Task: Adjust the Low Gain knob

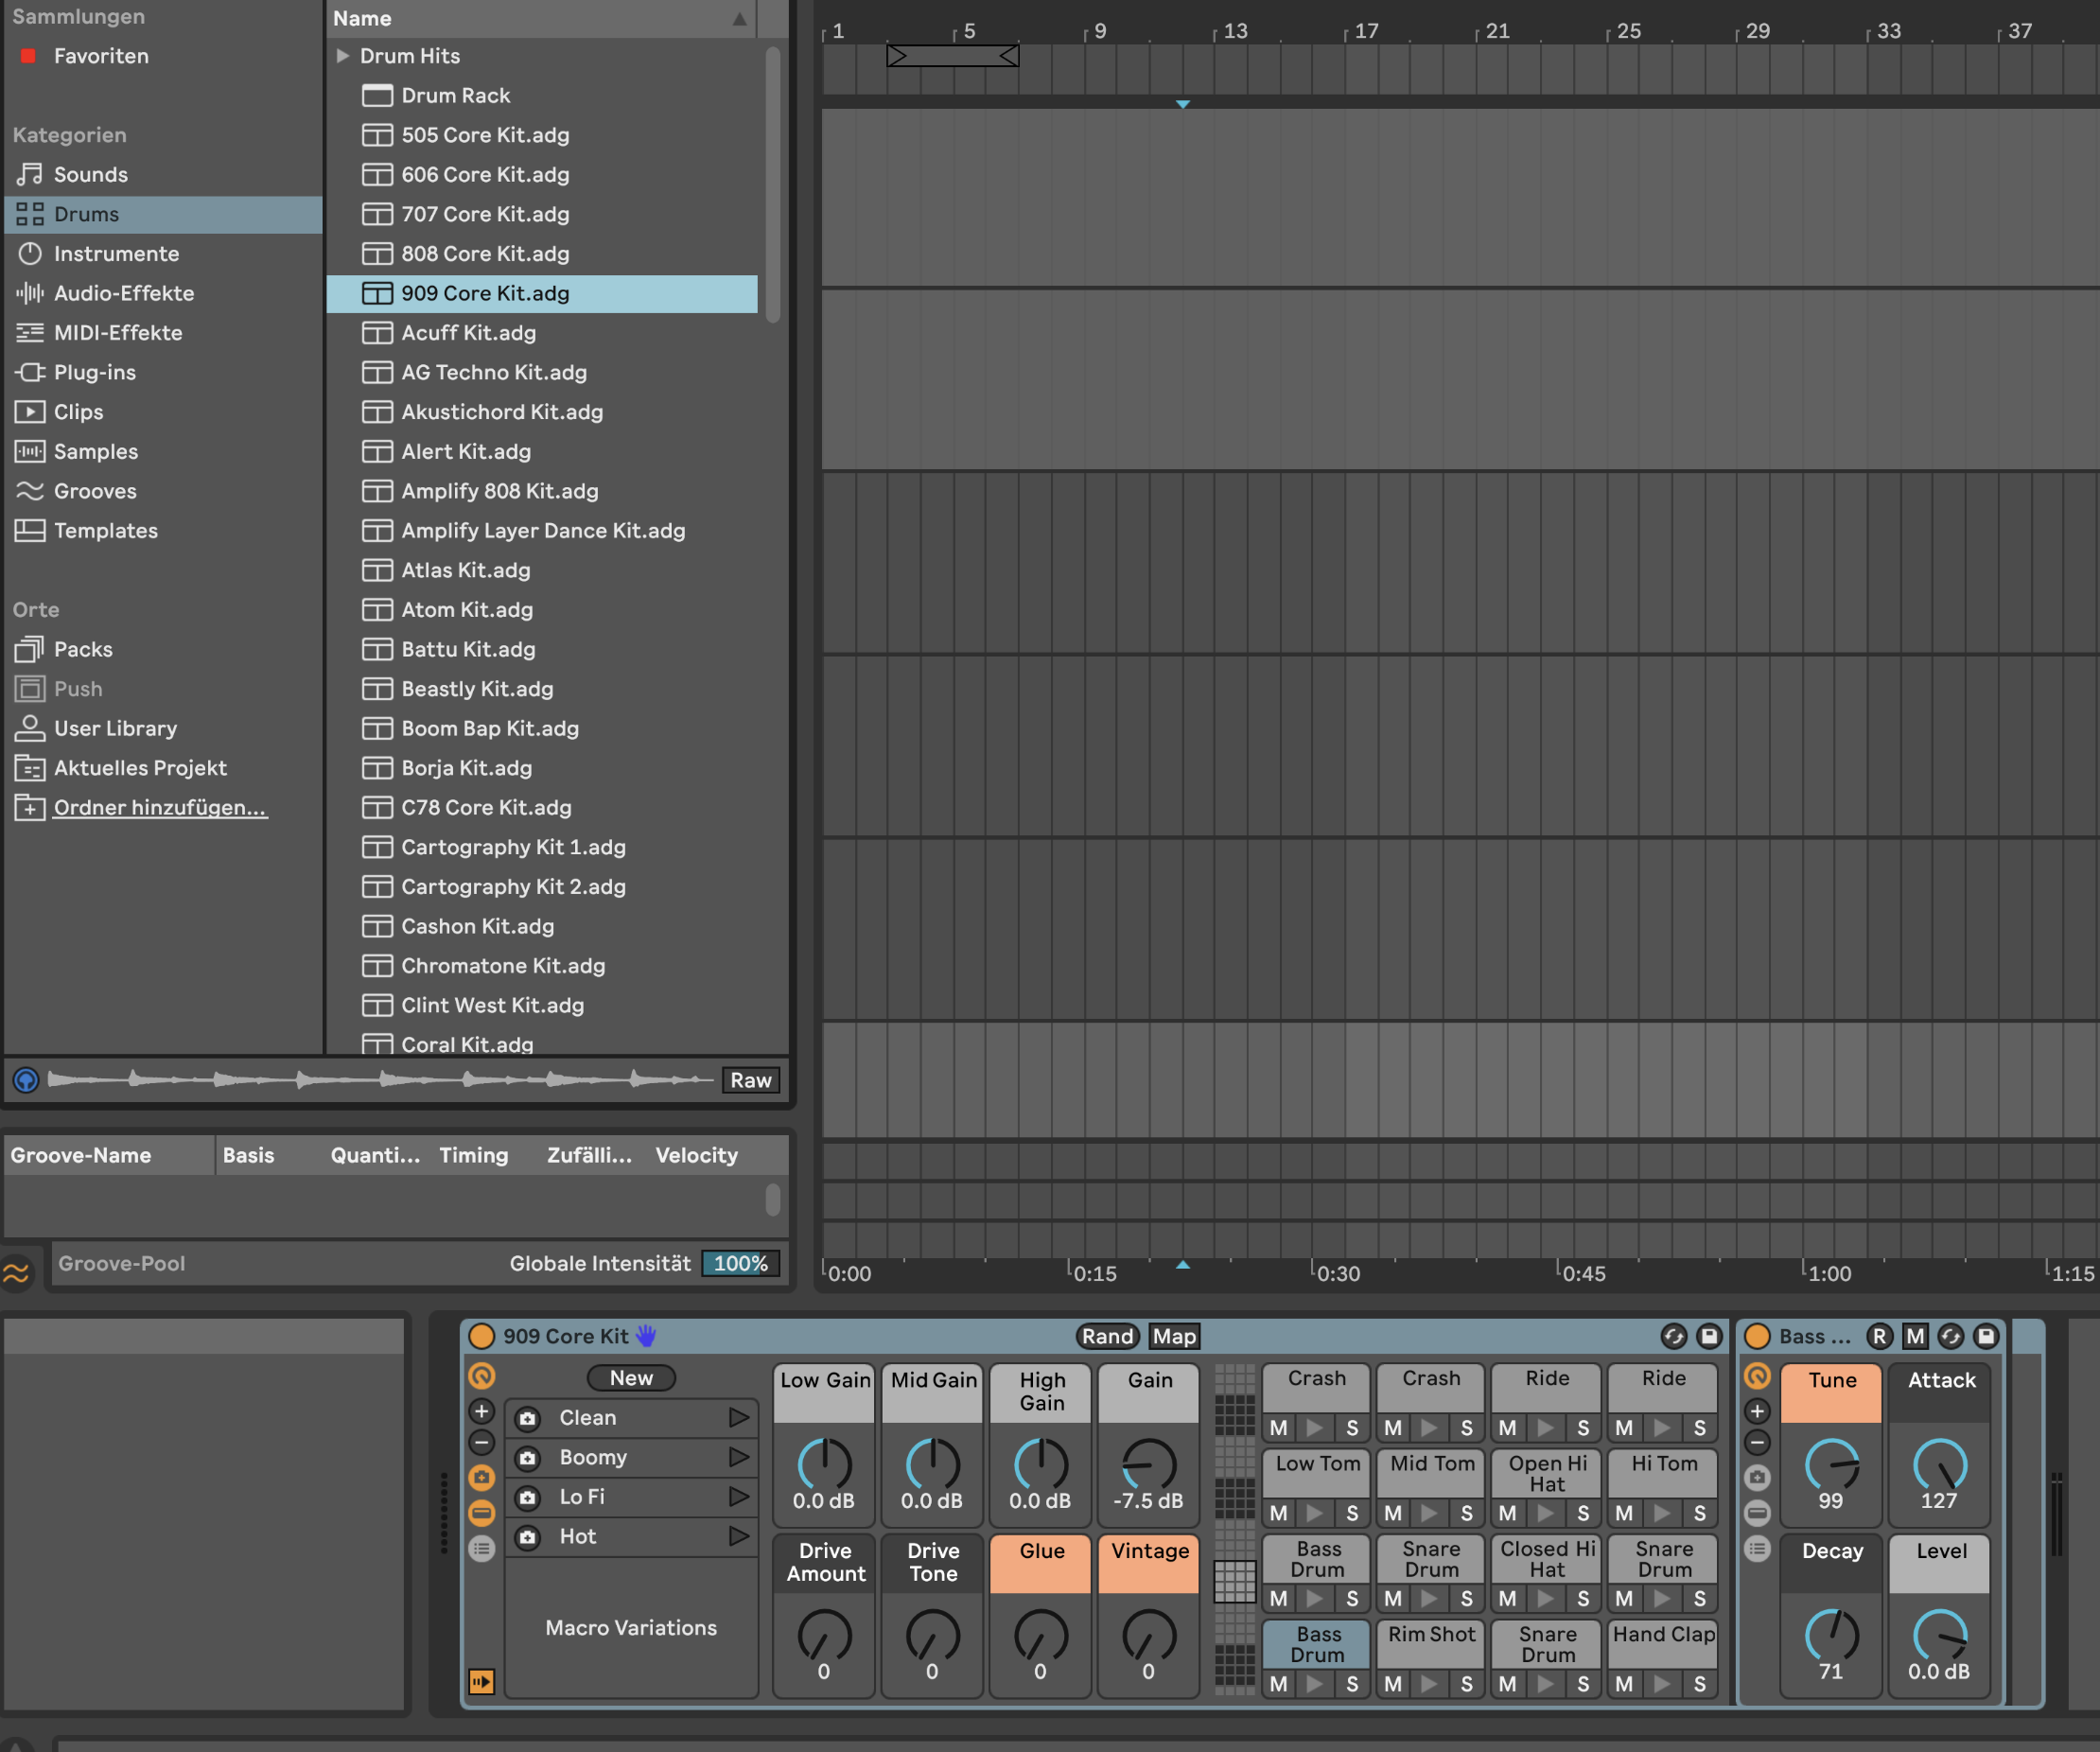Action: coord(824,1465)
